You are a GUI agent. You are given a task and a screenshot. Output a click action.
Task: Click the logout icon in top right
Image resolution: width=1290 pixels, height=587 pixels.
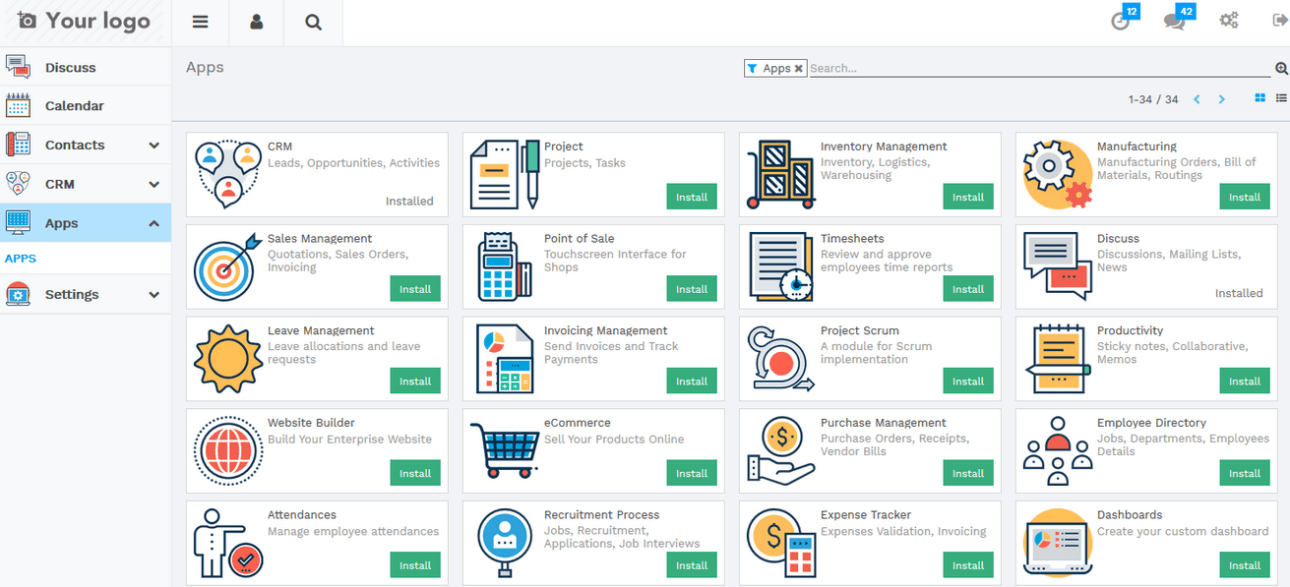pos(1280,20)
